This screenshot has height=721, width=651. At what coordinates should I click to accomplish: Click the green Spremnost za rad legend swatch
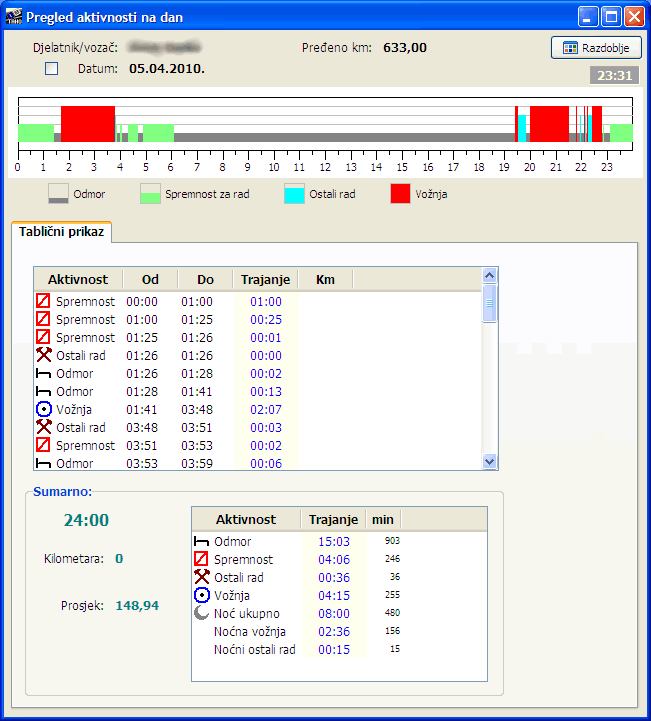click(150, 193)
